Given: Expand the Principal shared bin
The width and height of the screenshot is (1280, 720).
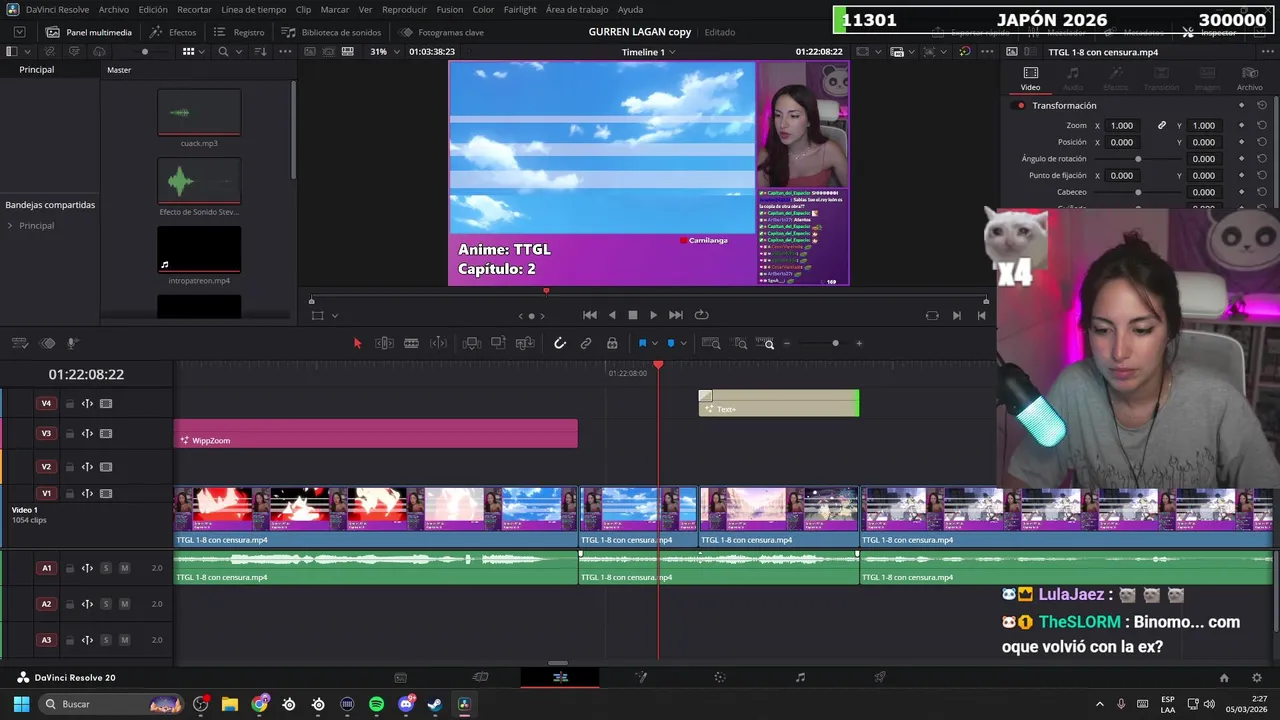Looking at the screenshot, I should (x=10, y=226).
